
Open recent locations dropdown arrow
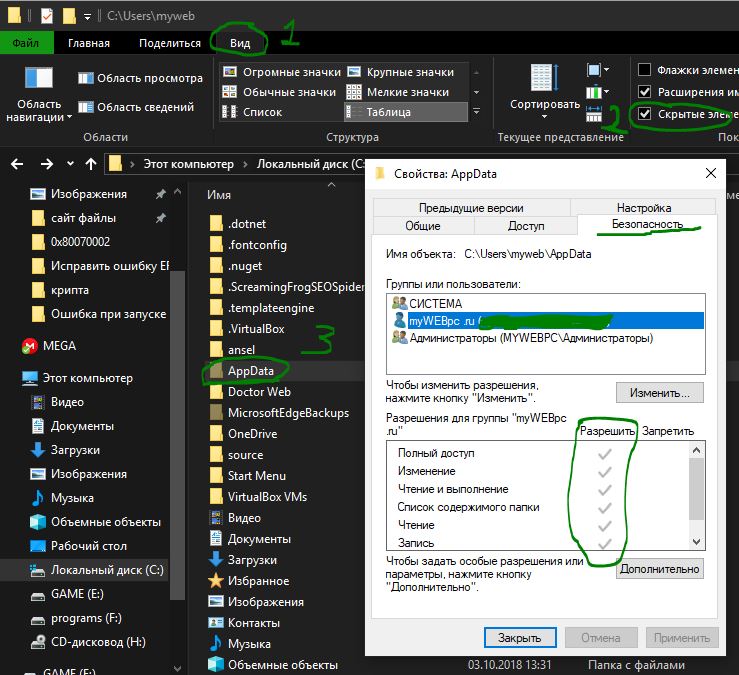70,164
